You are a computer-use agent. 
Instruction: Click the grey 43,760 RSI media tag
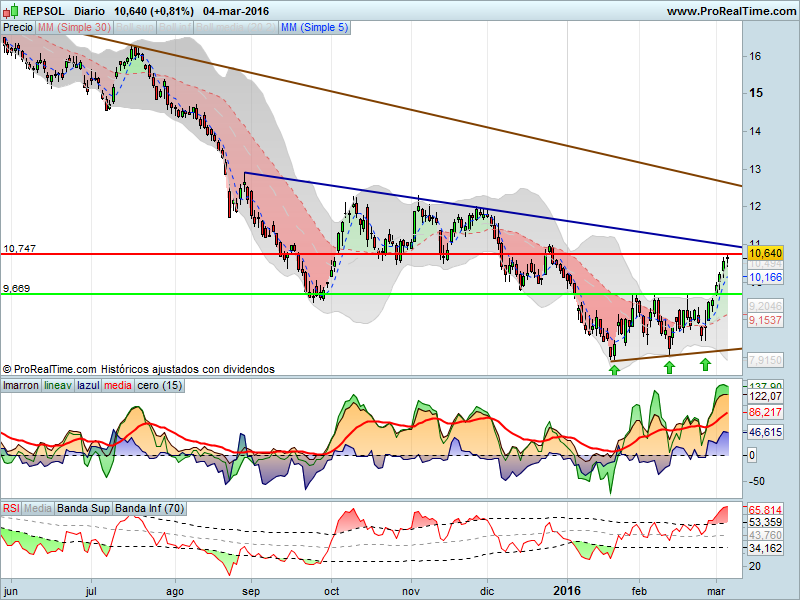pyautogui.click(x=765, y=535)
